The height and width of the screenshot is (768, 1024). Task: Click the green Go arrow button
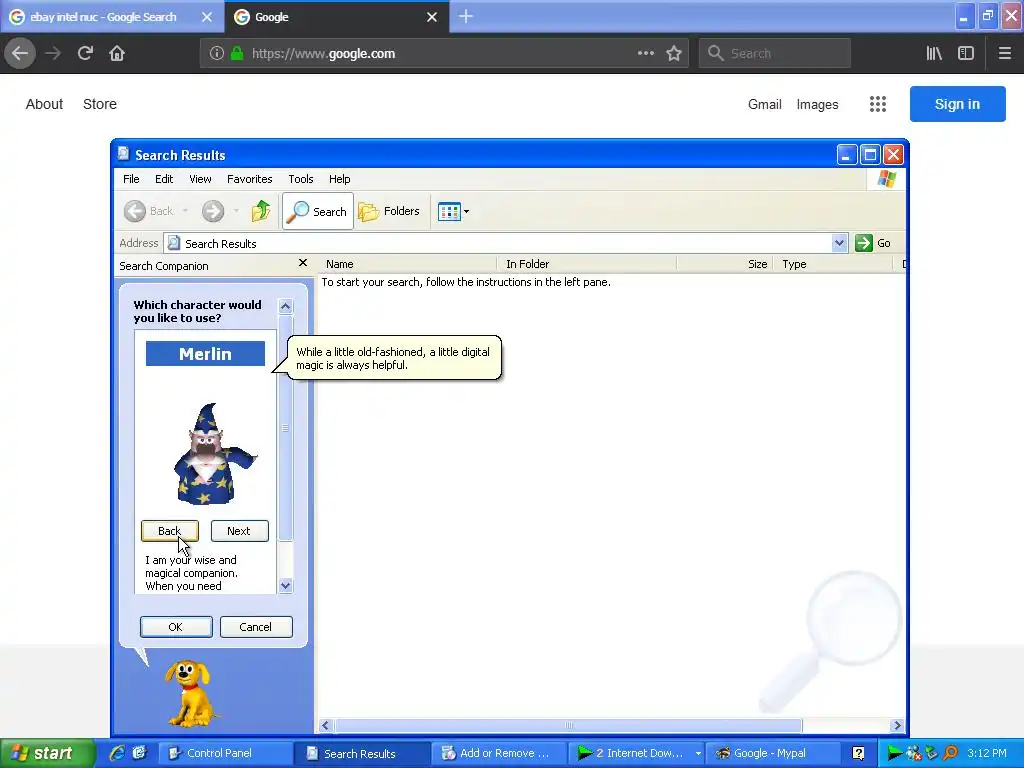pyautogui.click(x=863, y=243)
